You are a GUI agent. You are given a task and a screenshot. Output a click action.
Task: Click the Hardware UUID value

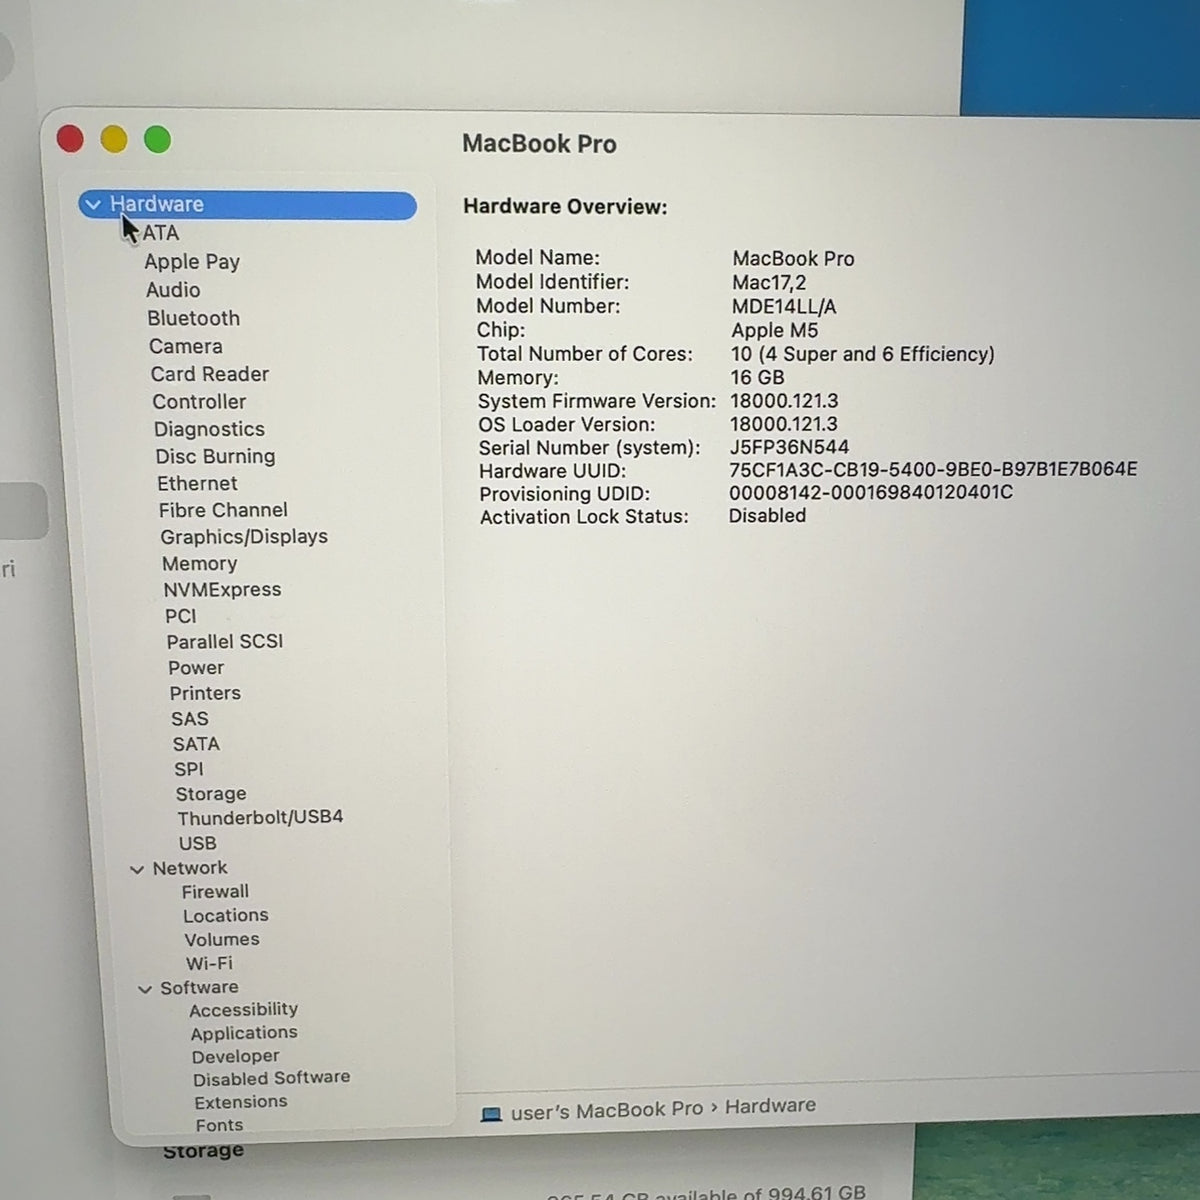(933, 469)
